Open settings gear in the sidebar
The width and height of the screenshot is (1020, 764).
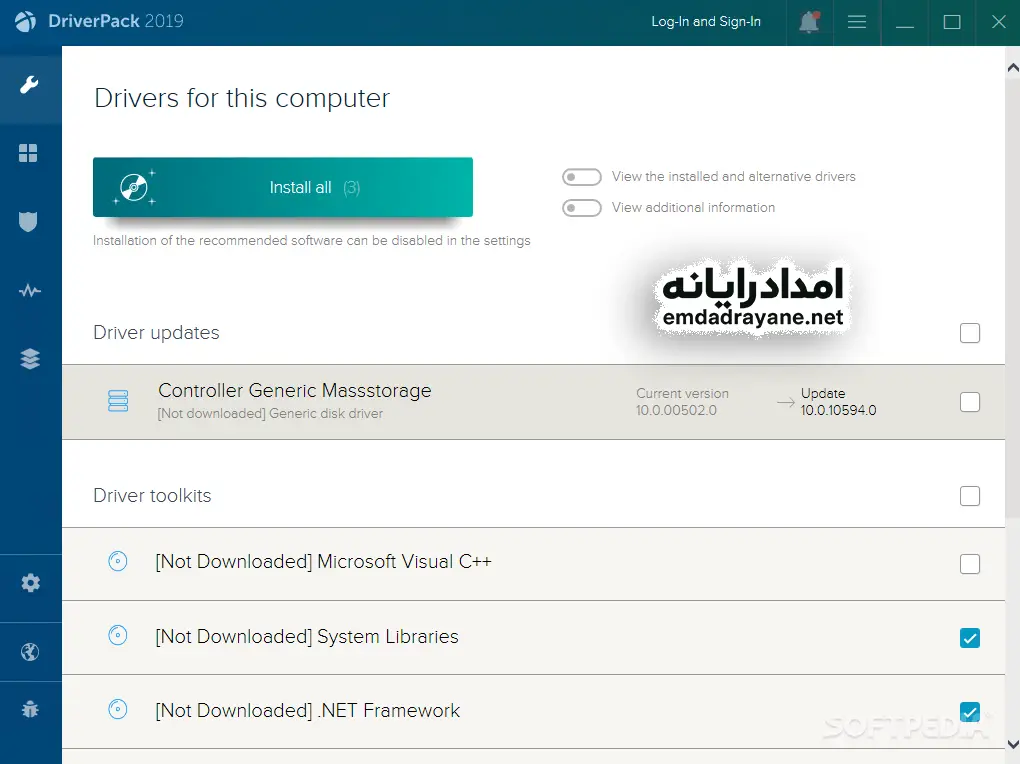click(30, 583)
